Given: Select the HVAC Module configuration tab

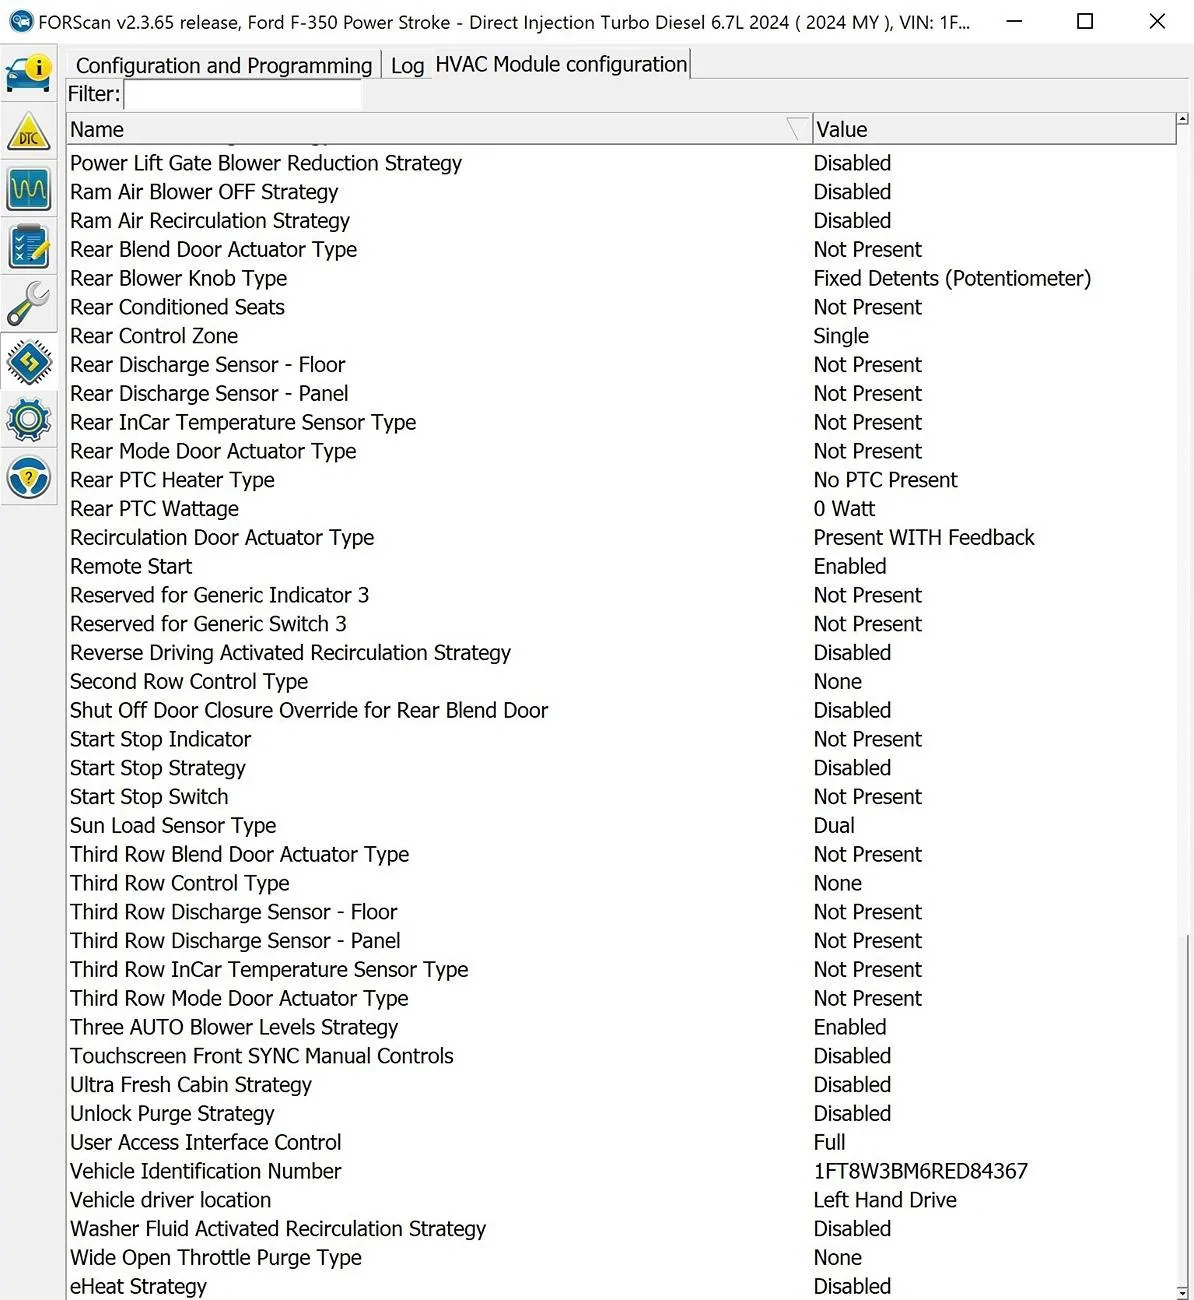Looking at the screenshot, I should point(561,65).
